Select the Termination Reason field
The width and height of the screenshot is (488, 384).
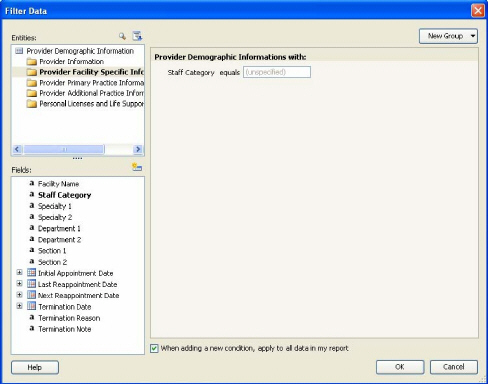click(69, 318)
